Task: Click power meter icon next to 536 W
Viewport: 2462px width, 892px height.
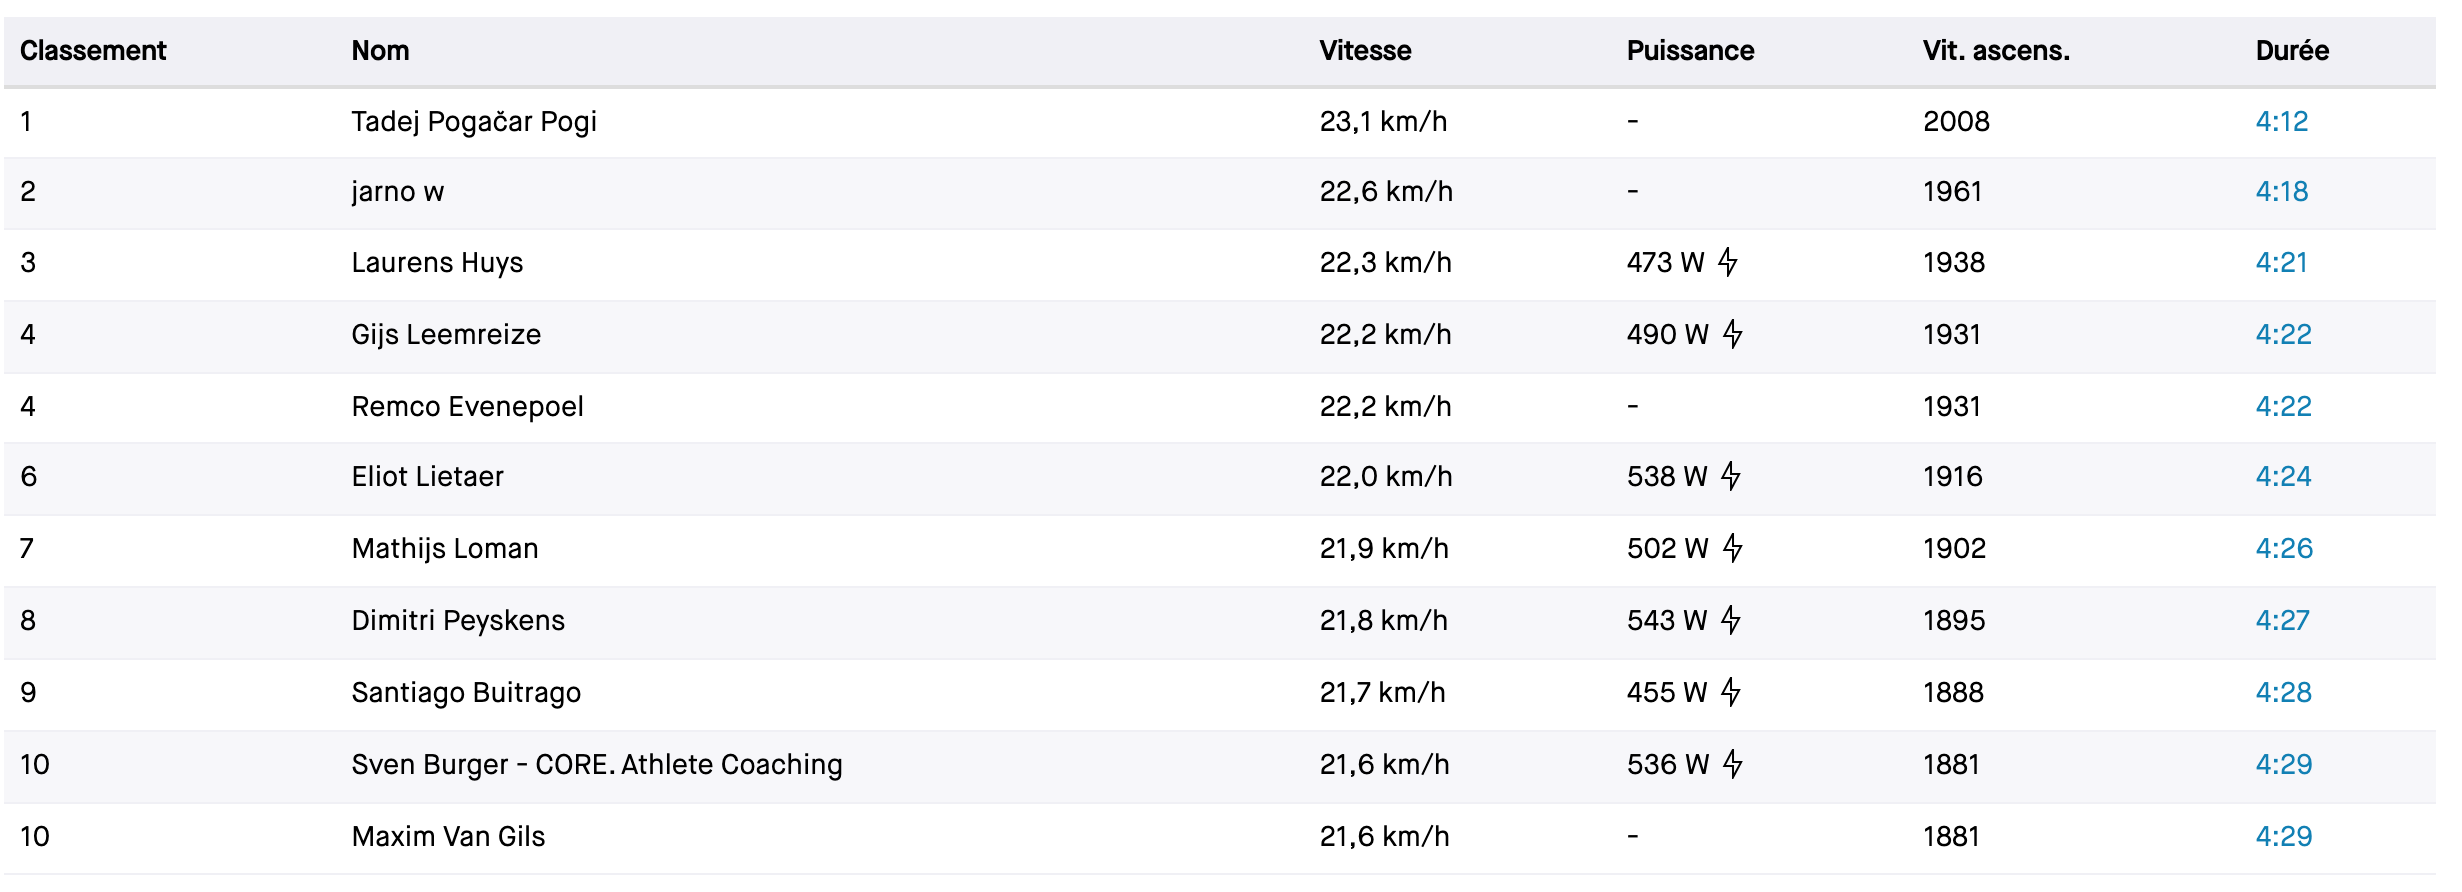Action: coord(1732,764)
